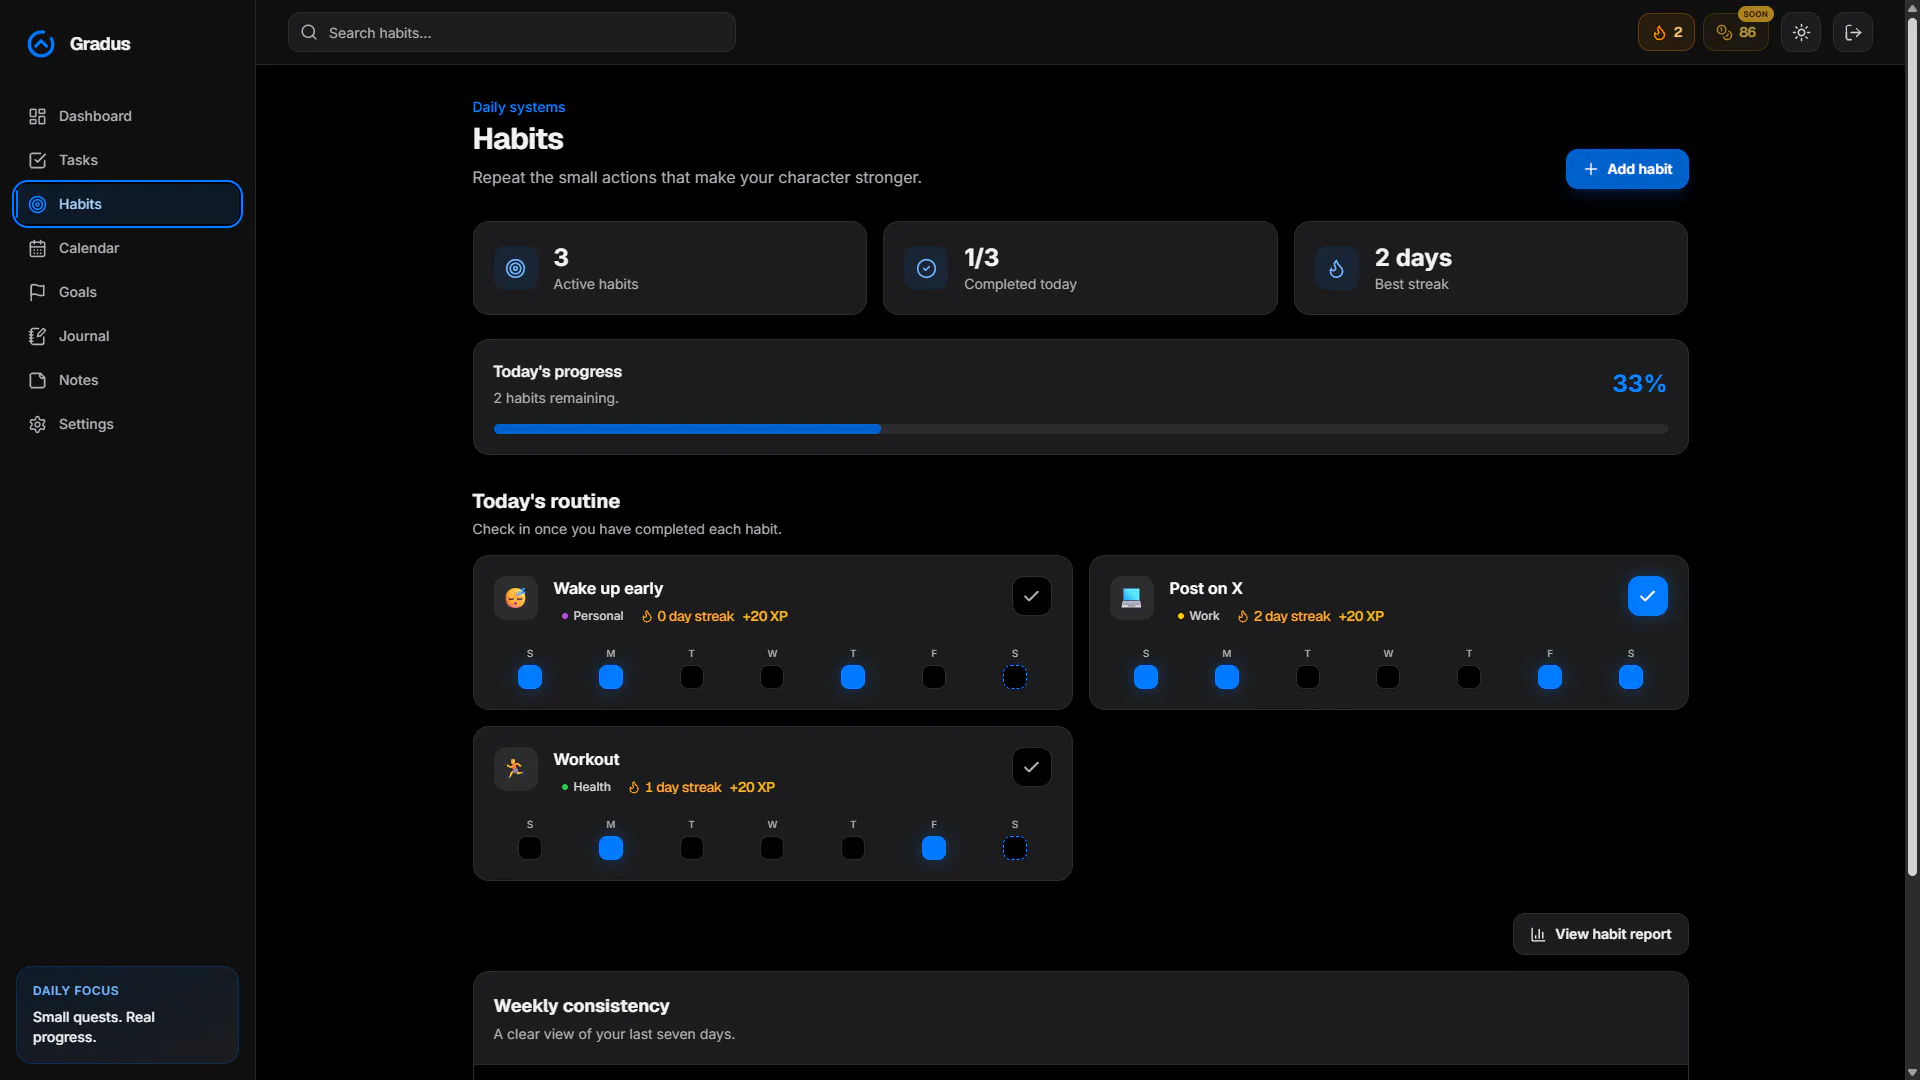Click Wake up early Wednesday square
The image size is (1920, 1080).
tap(772, 677)
